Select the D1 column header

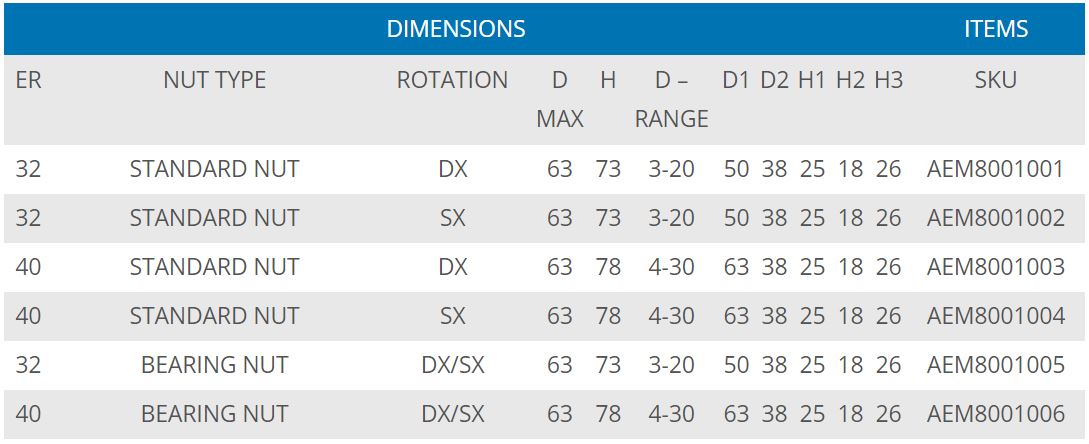pyautogui.click(x=736, y=80)
